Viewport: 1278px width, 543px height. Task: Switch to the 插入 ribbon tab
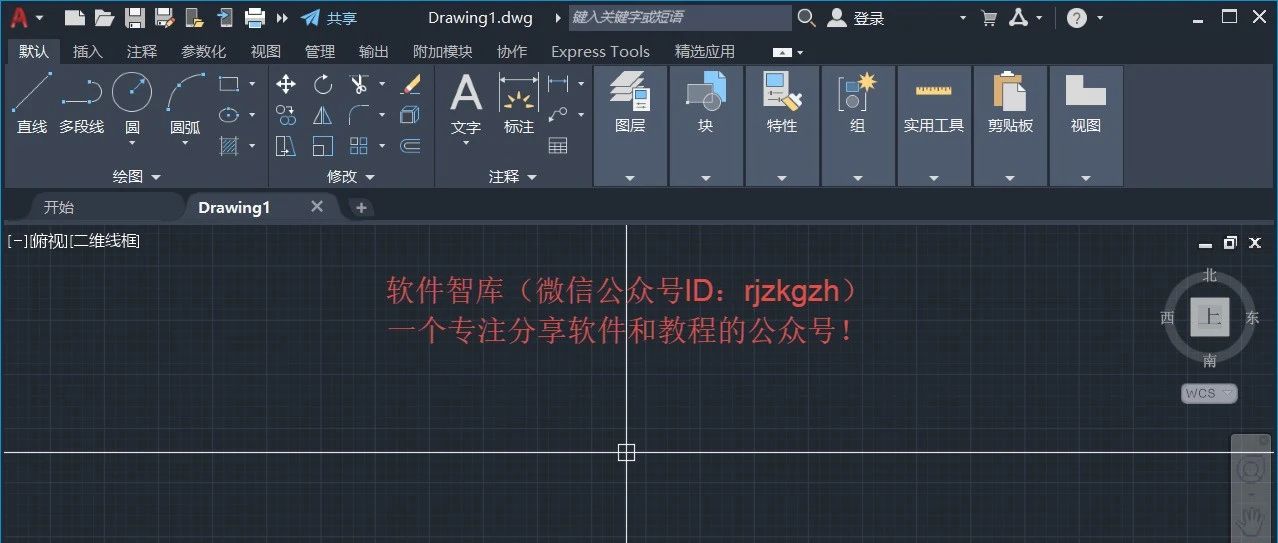88,51
